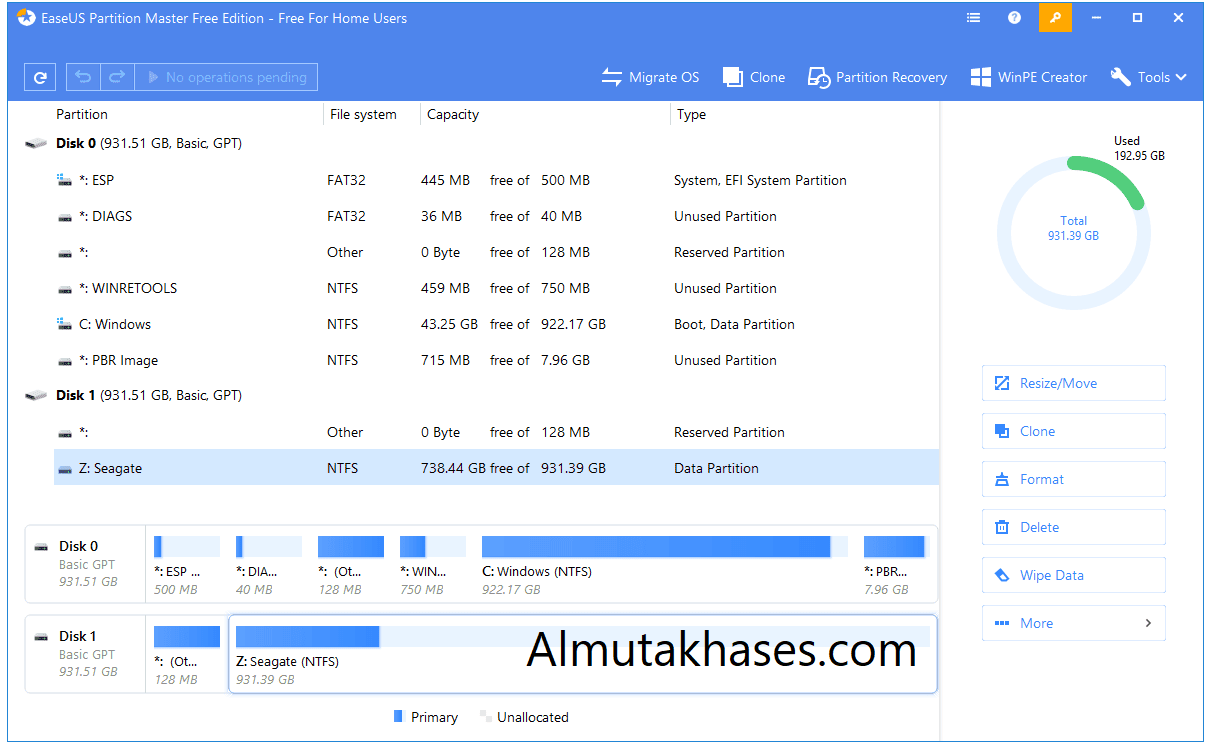Click the Format button
The image size is (1211, 747).
pos(1073,479)
